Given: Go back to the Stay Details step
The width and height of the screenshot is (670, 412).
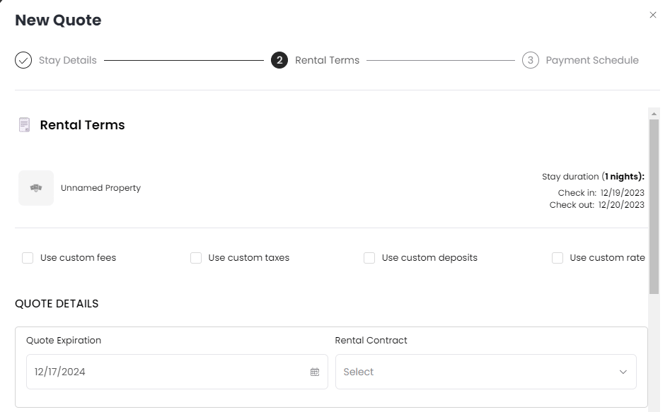Looking at the screenshot, I should 67,60.
